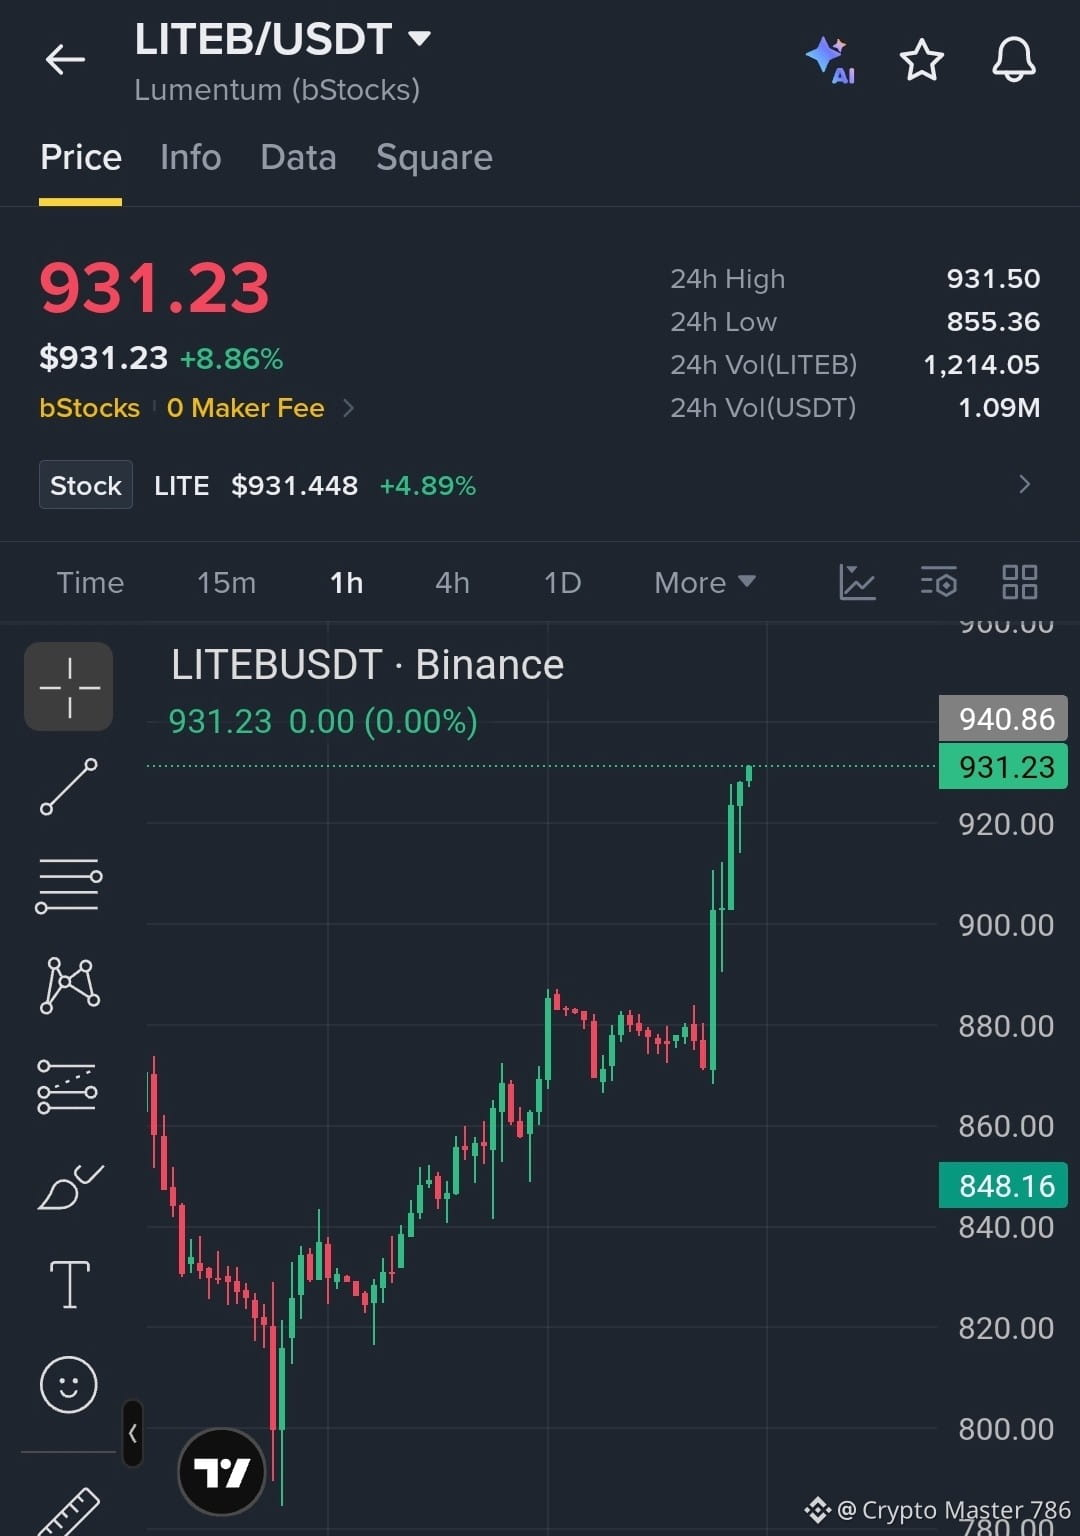Click the 24h High value 931.50
1080x1536 pixels.
(x=993, y=279)
